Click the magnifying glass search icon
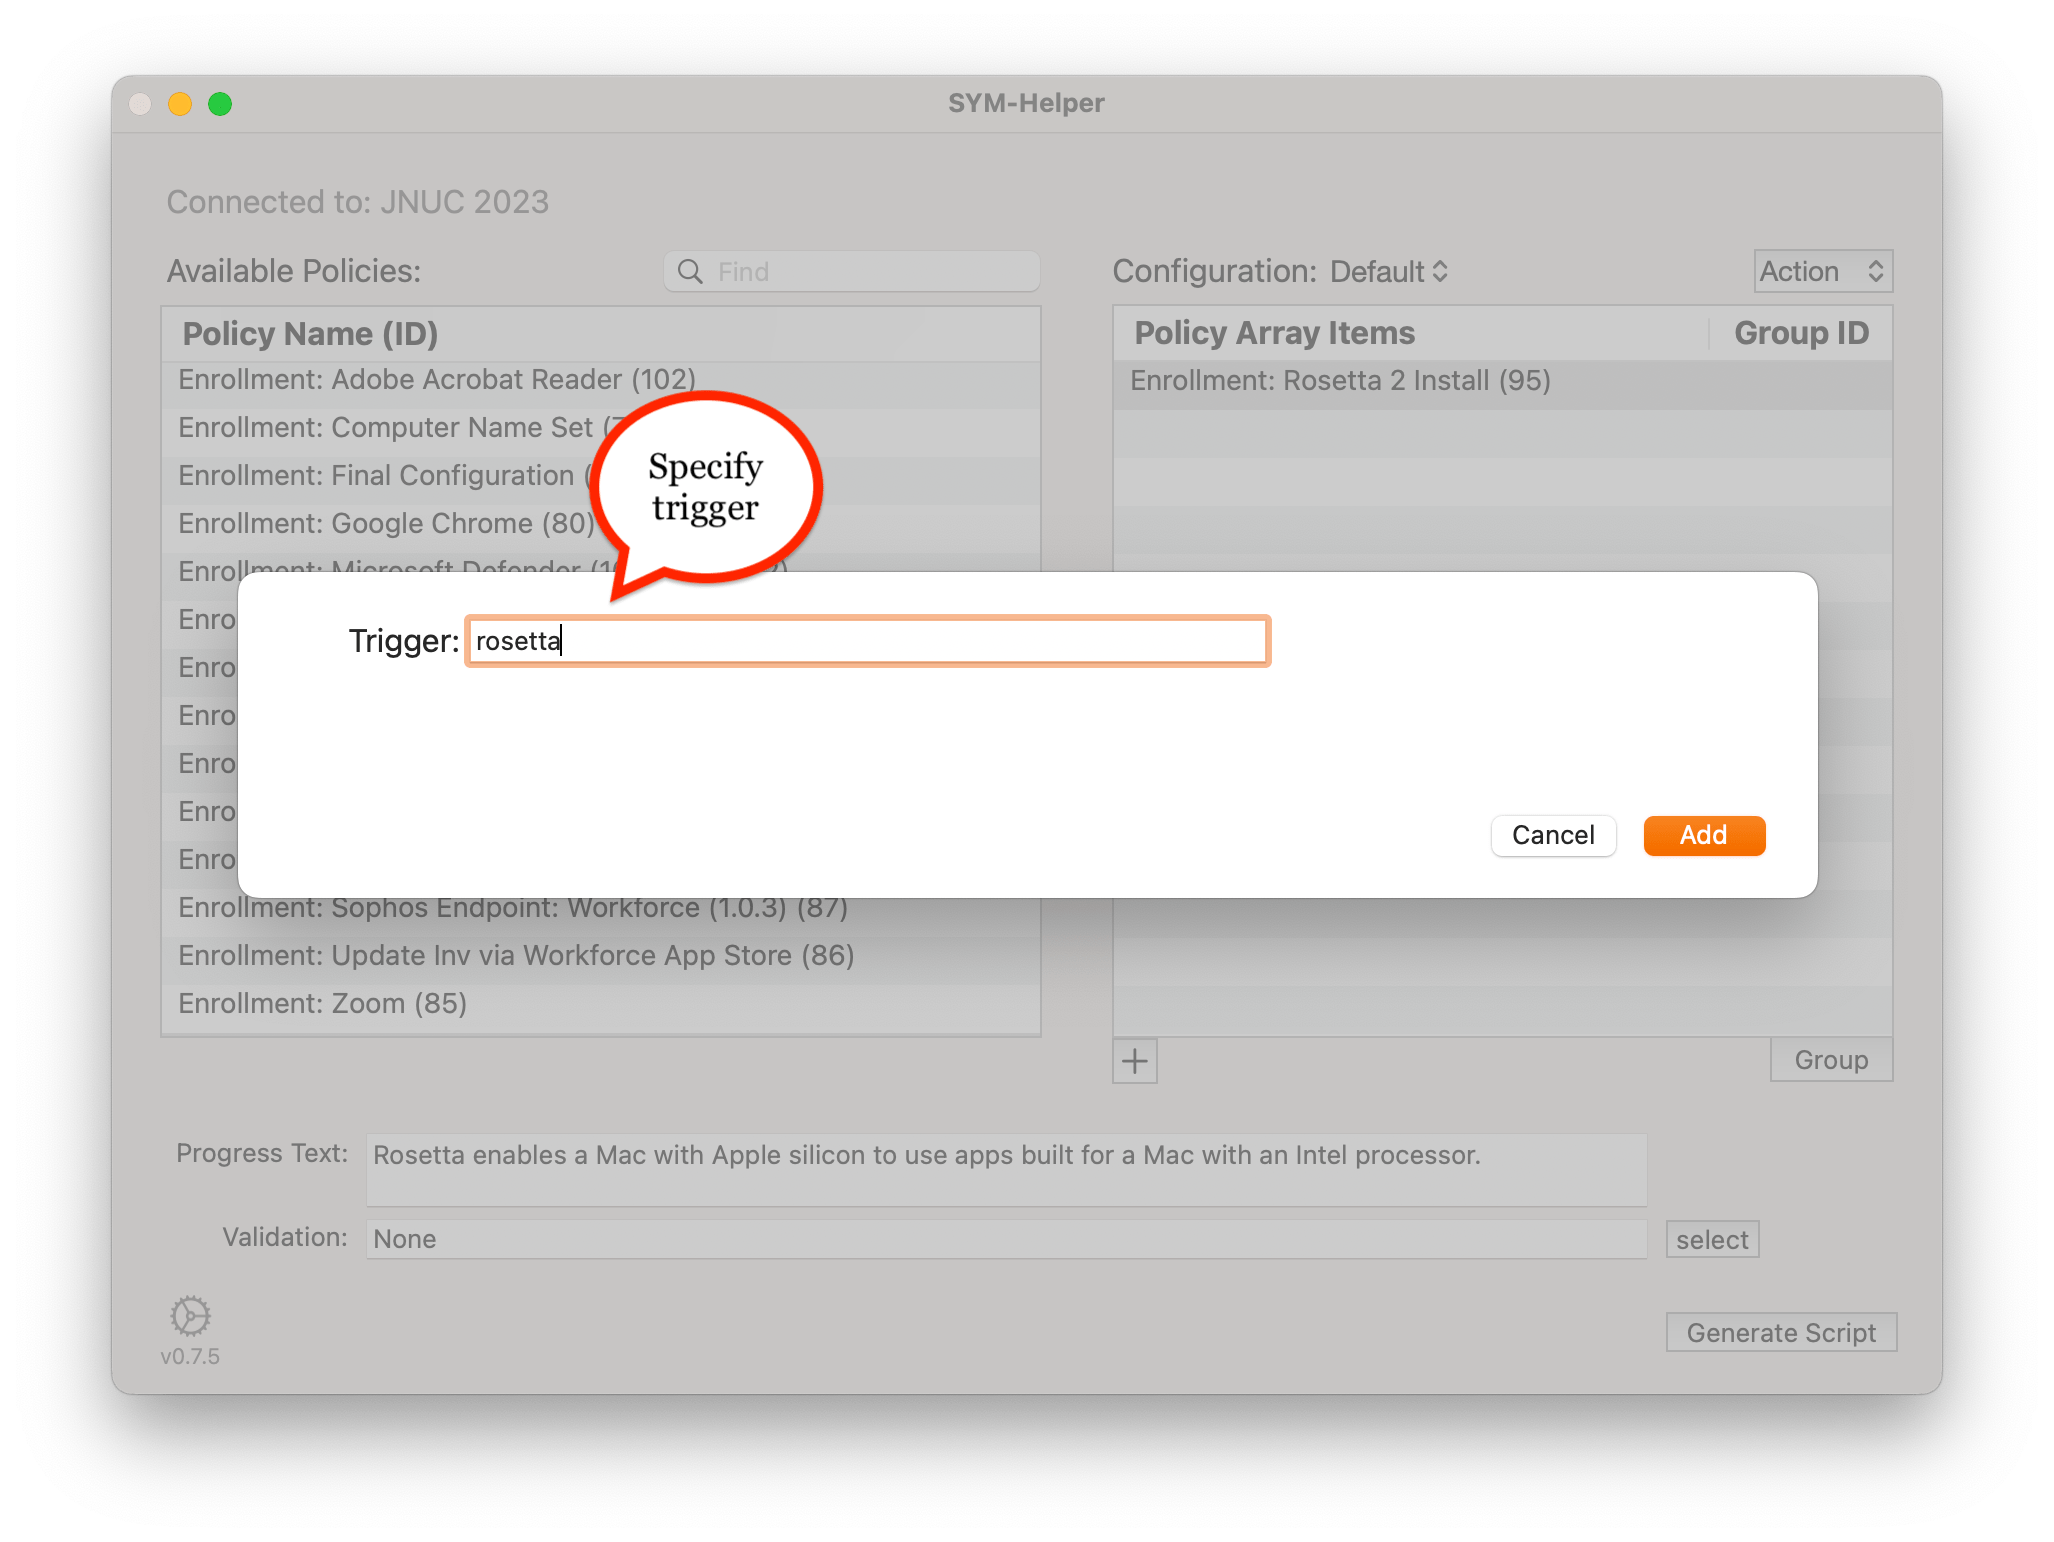 (x=689, y=272)
